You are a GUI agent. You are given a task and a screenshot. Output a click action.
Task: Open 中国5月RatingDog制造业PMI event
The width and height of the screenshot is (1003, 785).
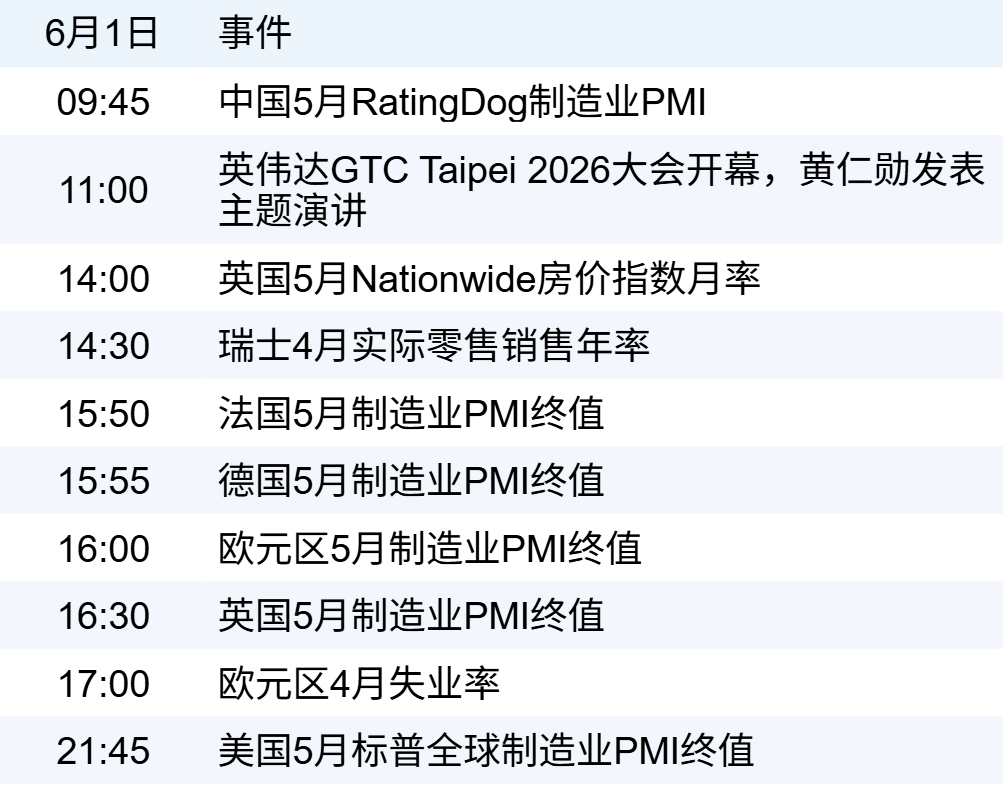tap(462, 102)
